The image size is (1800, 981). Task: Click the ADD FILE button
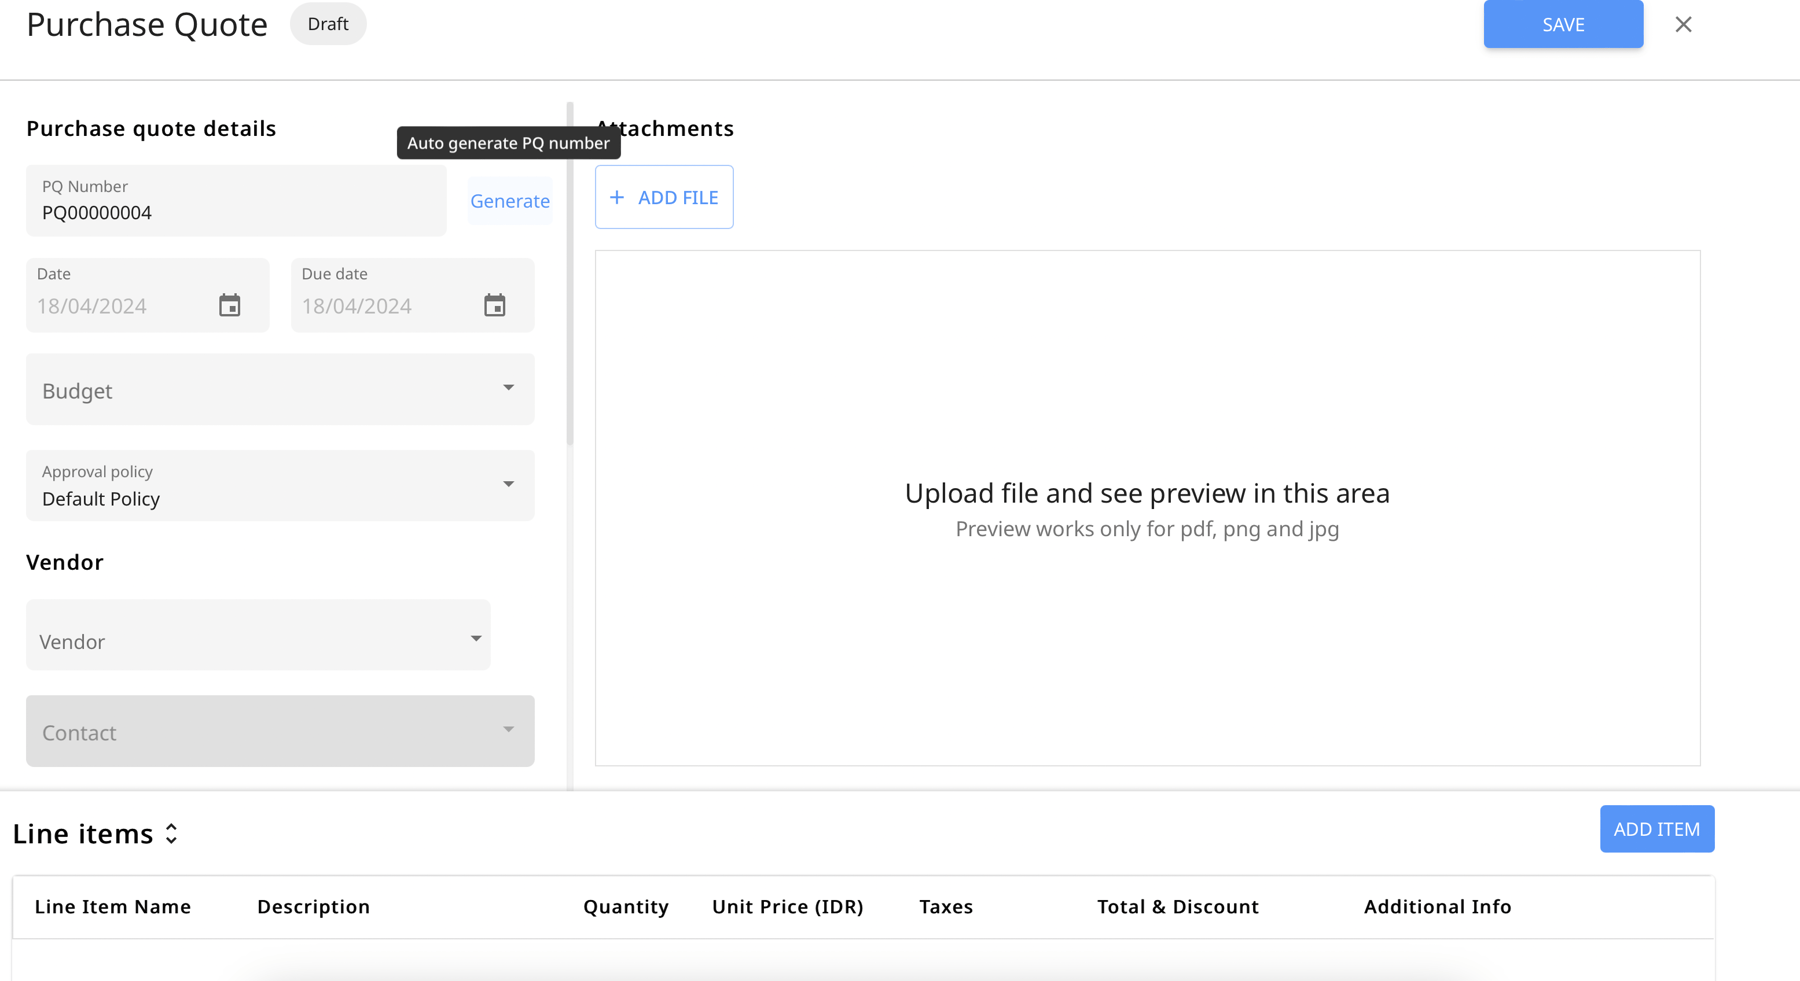(x=664, y=197)
